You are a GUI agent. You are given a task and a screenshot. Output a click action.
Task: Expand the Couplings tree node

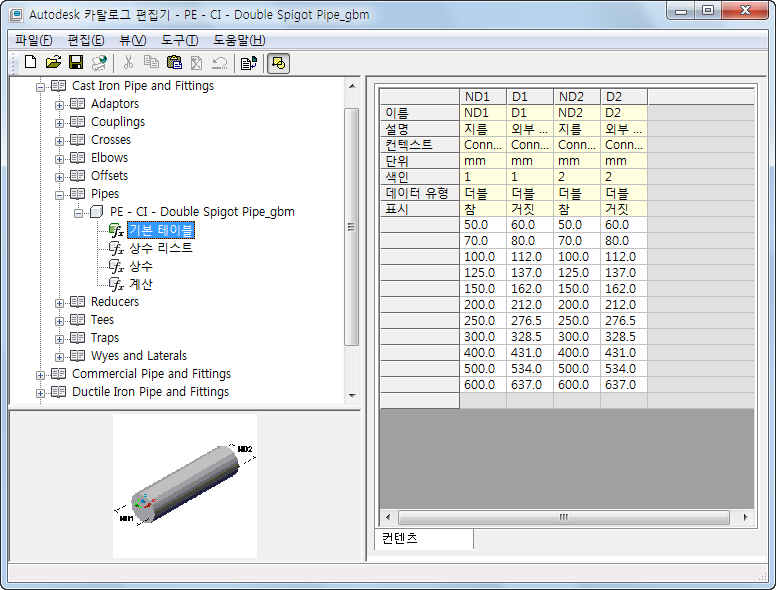pos(59,123)
